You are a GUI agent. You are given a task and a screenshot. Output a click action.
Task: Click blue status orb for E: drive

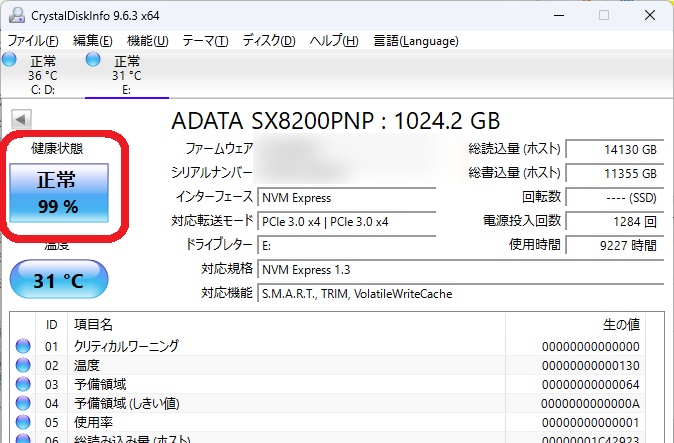[x=93, y=59]
